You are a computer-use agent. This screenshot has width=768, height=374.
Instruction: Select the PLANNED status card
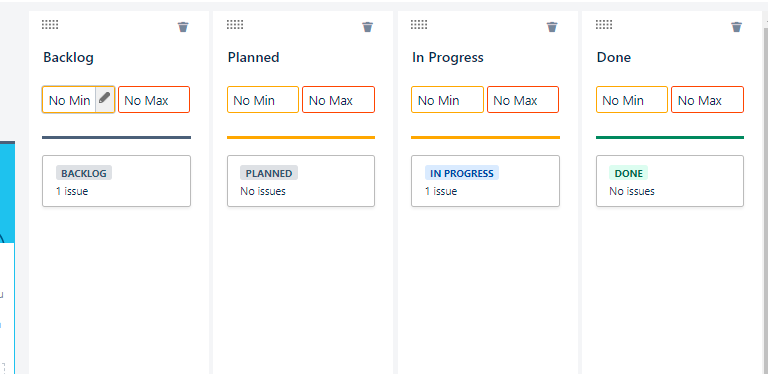coord(301,181)
